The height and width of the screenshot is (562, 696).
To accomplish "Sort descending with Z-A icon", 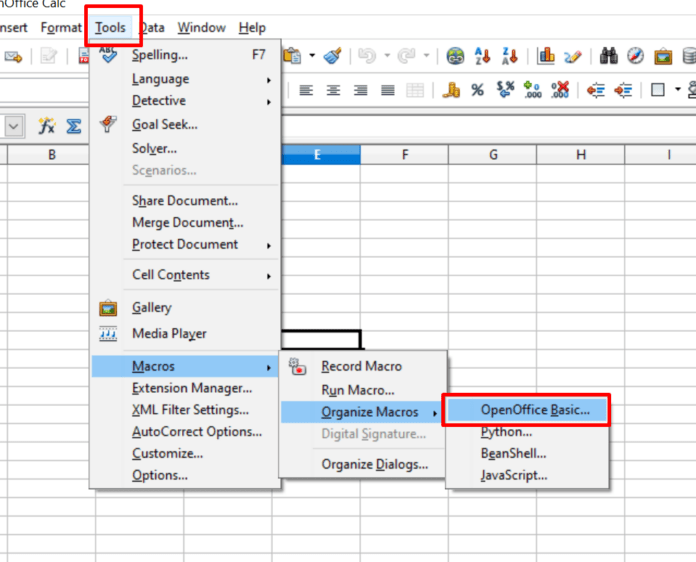I will point(510,56).
